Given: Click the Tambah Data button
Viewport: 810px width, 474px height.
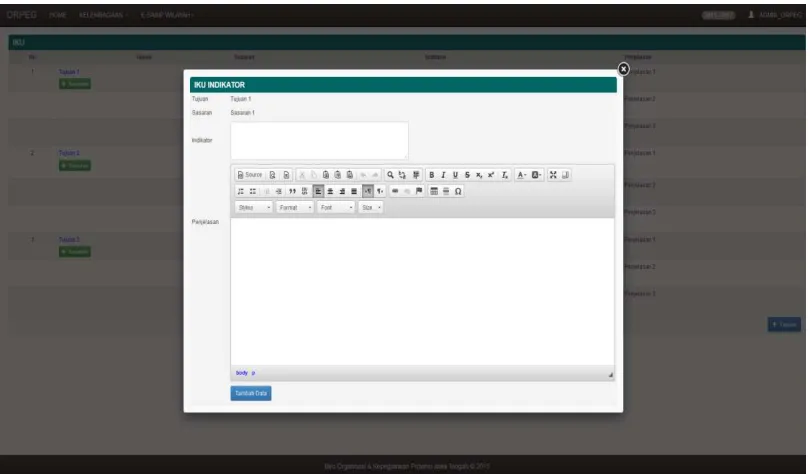Looking at the screenshot, I should click(x=251, y=393).
